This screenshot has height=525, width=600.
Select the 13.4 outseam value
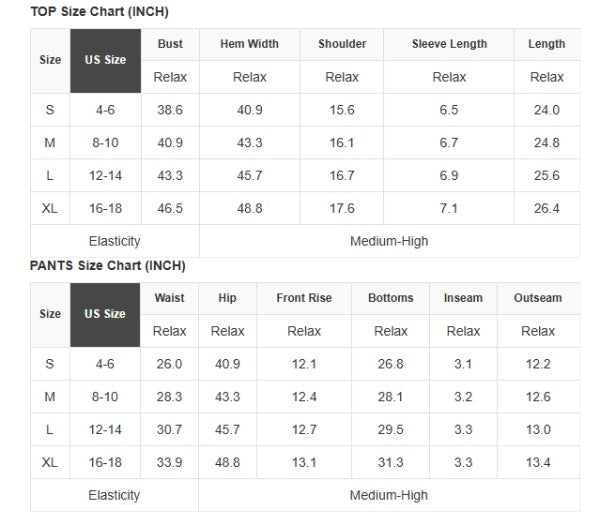538,462
